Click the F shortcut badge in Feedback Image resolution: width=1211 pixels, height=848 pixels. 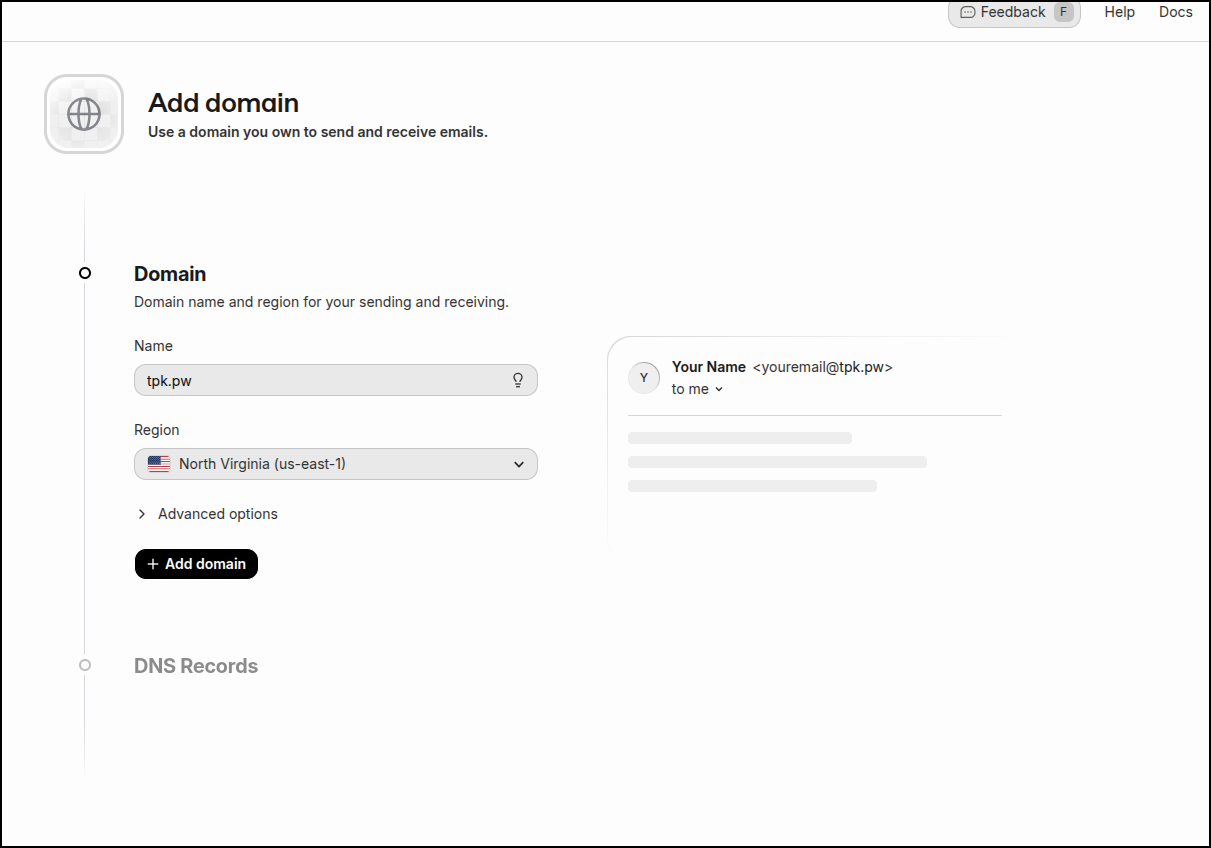1063,13
